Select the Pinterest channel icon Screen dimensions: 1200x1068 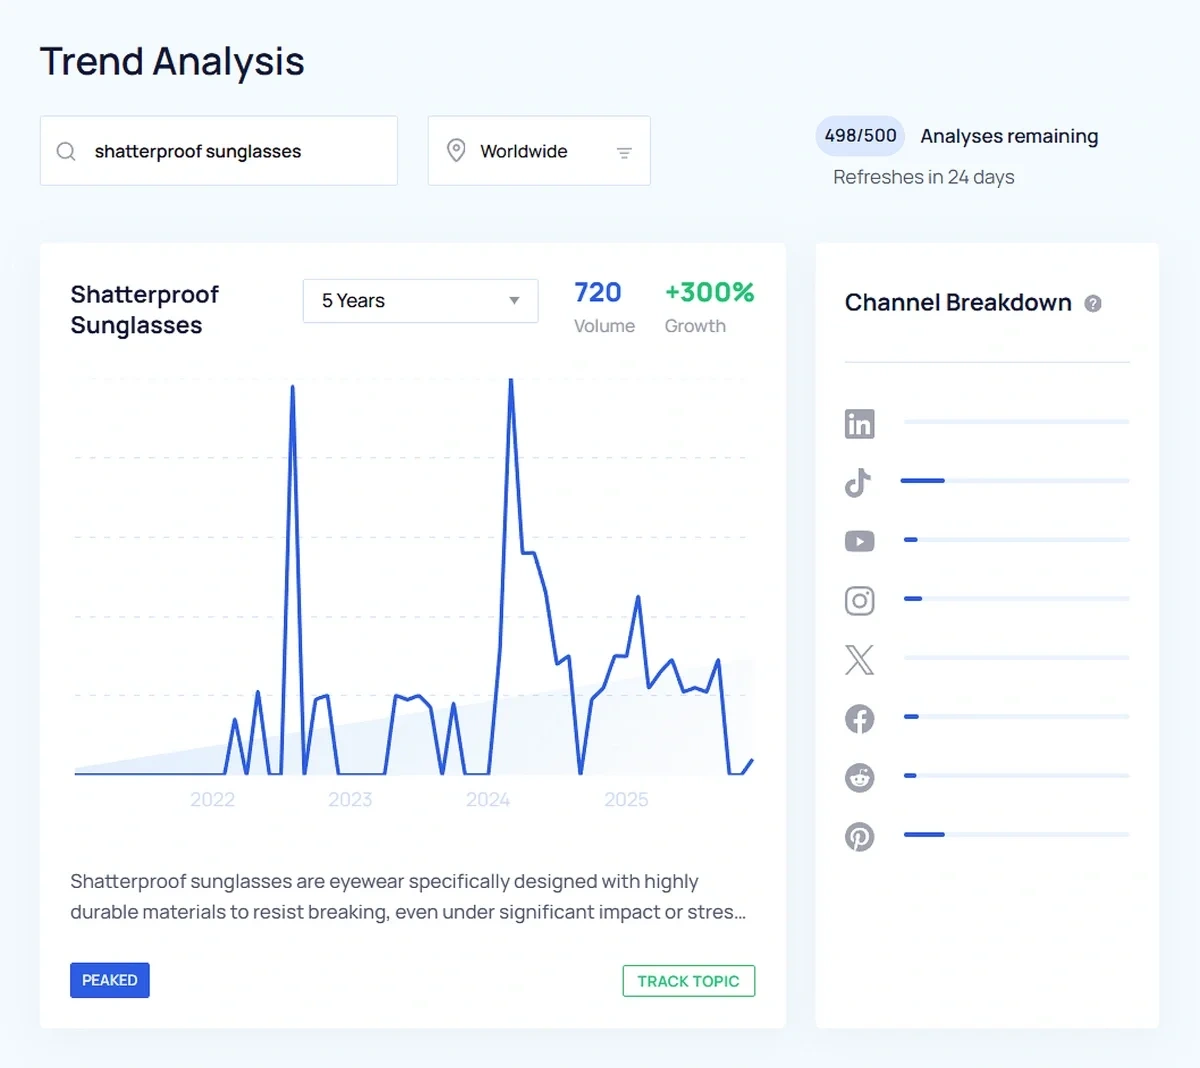coord(859,836)
